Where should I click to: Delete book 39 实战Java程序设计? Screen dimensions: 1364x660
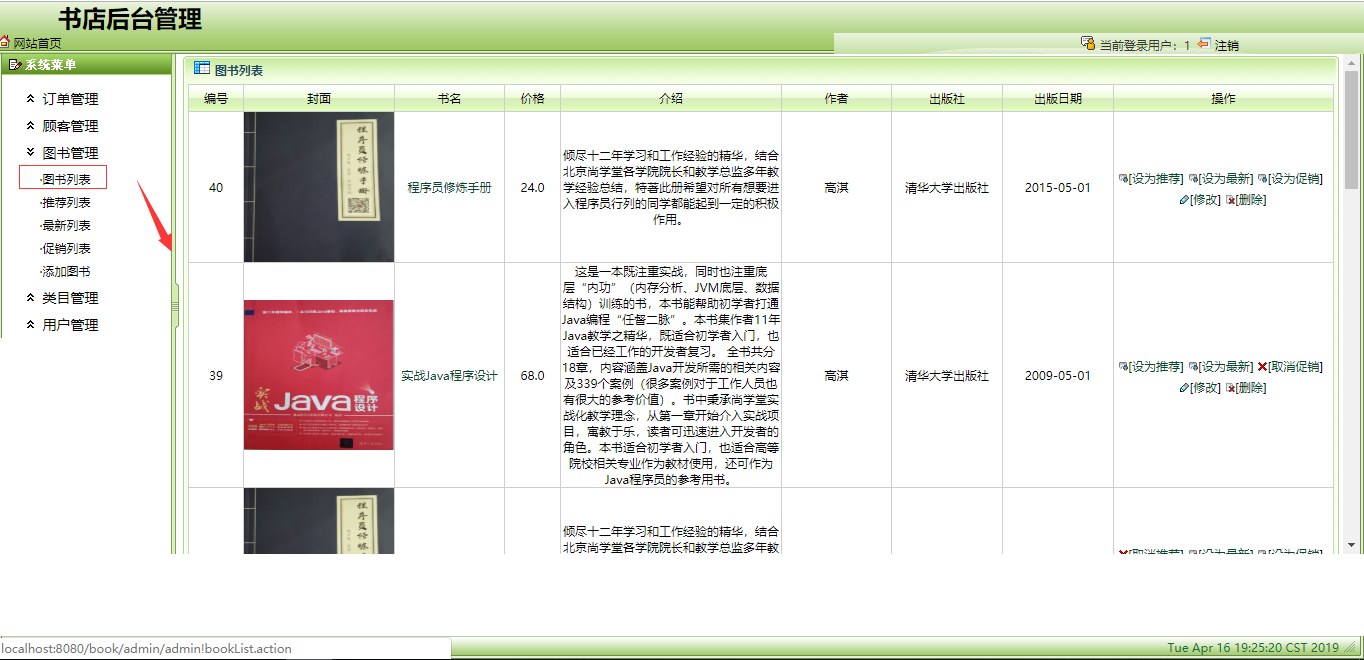(x=1246, y=388)
